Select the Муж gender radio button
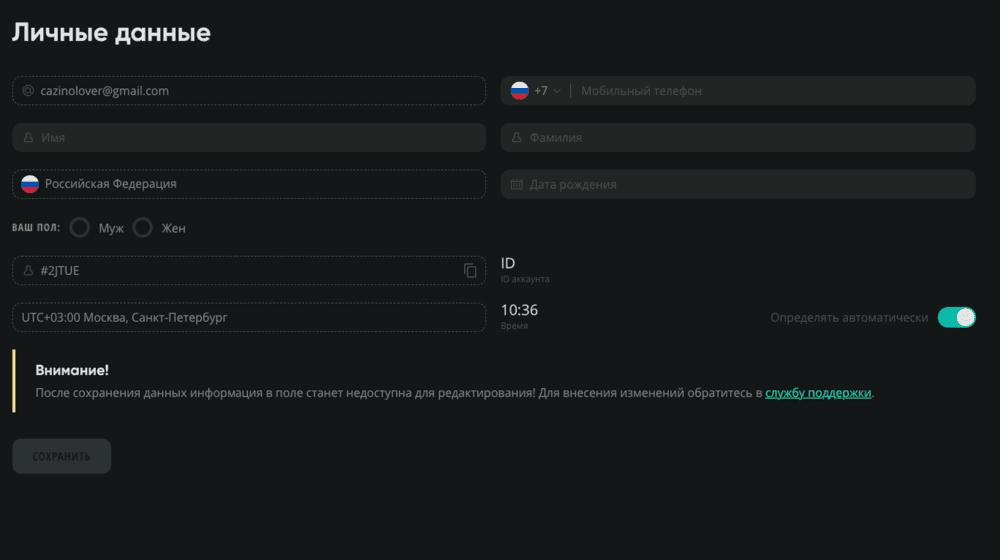Image resolution: width=1000 pixels, height=560 pixels. [x=80, y=228]
